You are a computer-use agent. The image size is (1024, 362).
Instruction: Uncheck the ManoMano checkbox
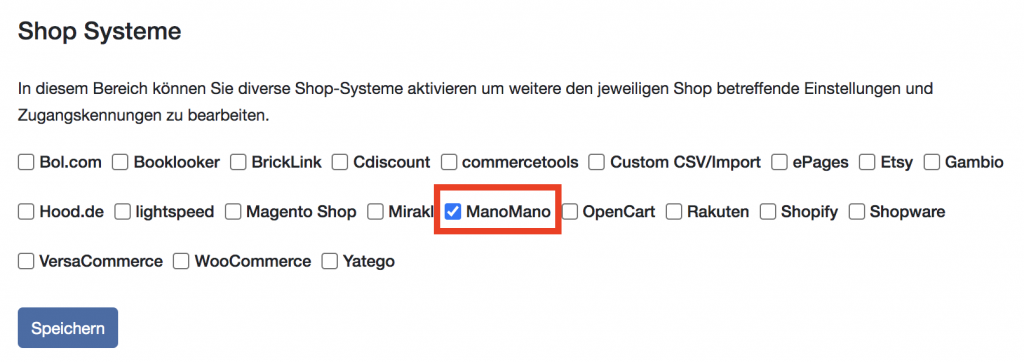453,212
